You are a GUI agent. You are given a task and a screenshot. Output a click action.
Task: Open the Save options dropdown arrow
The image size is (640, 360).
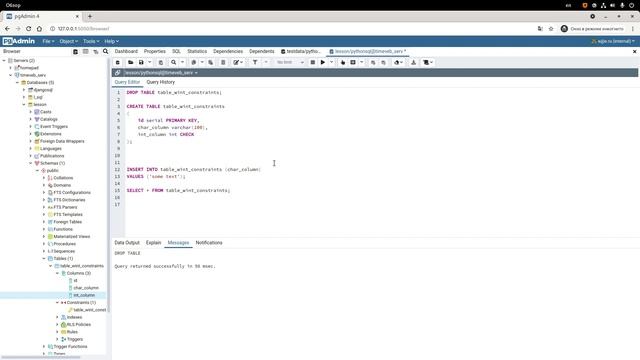pyautogui.click(x=150, y=62)
